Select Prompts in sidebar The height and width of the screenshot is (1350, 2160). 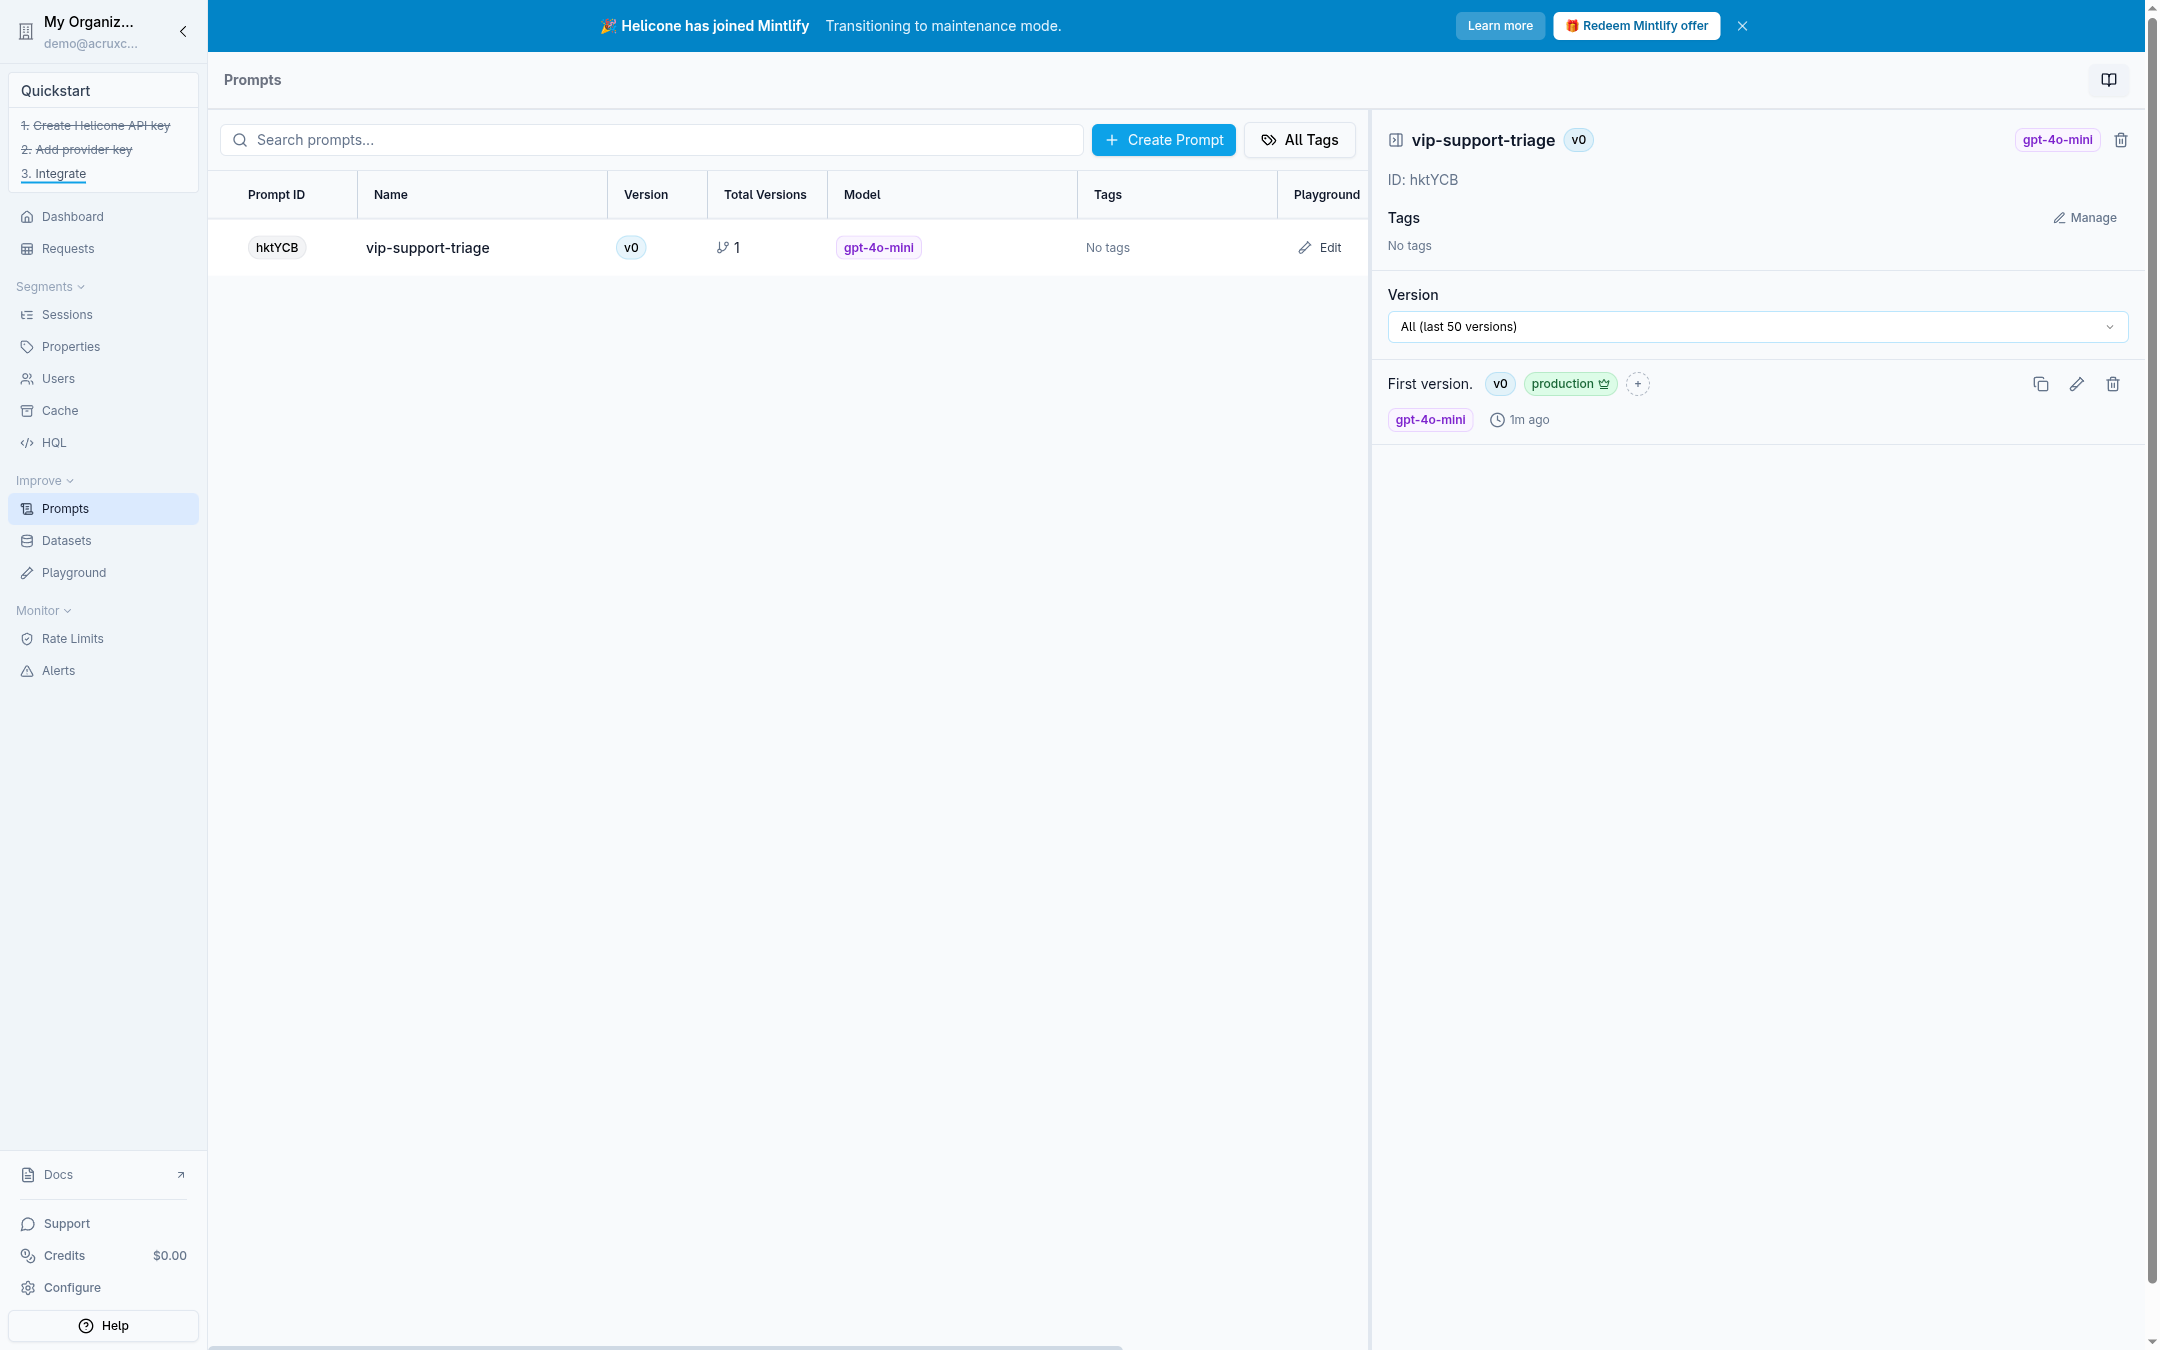(103, 509)
